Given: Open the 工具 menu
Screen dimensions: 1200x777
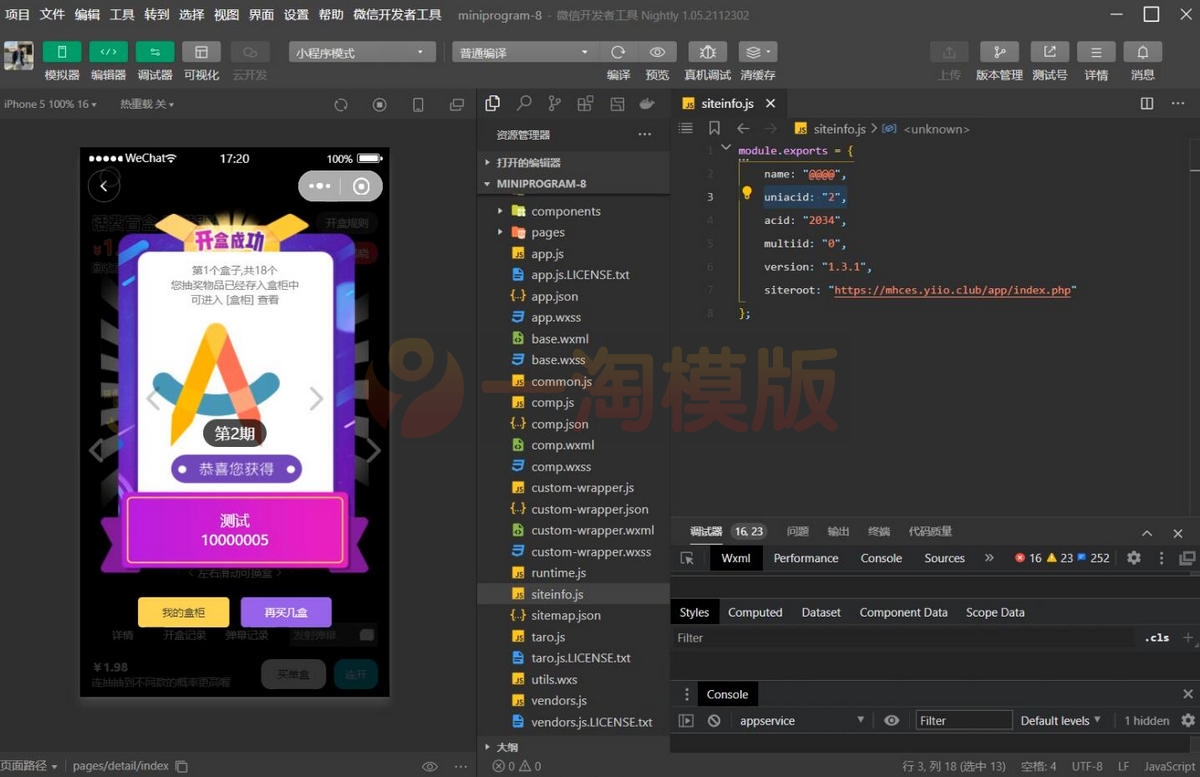Looking at the screenshot, I should pos(120,14).
